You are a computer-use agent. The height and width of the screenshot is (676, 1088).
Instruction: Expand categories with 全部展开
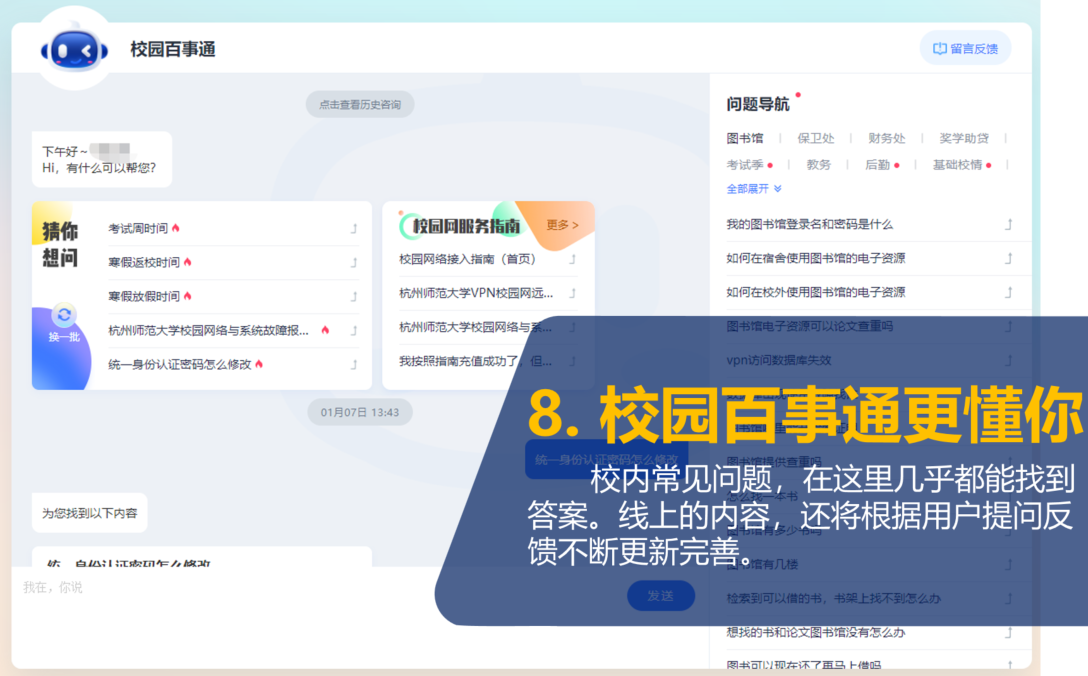point(754,189)
